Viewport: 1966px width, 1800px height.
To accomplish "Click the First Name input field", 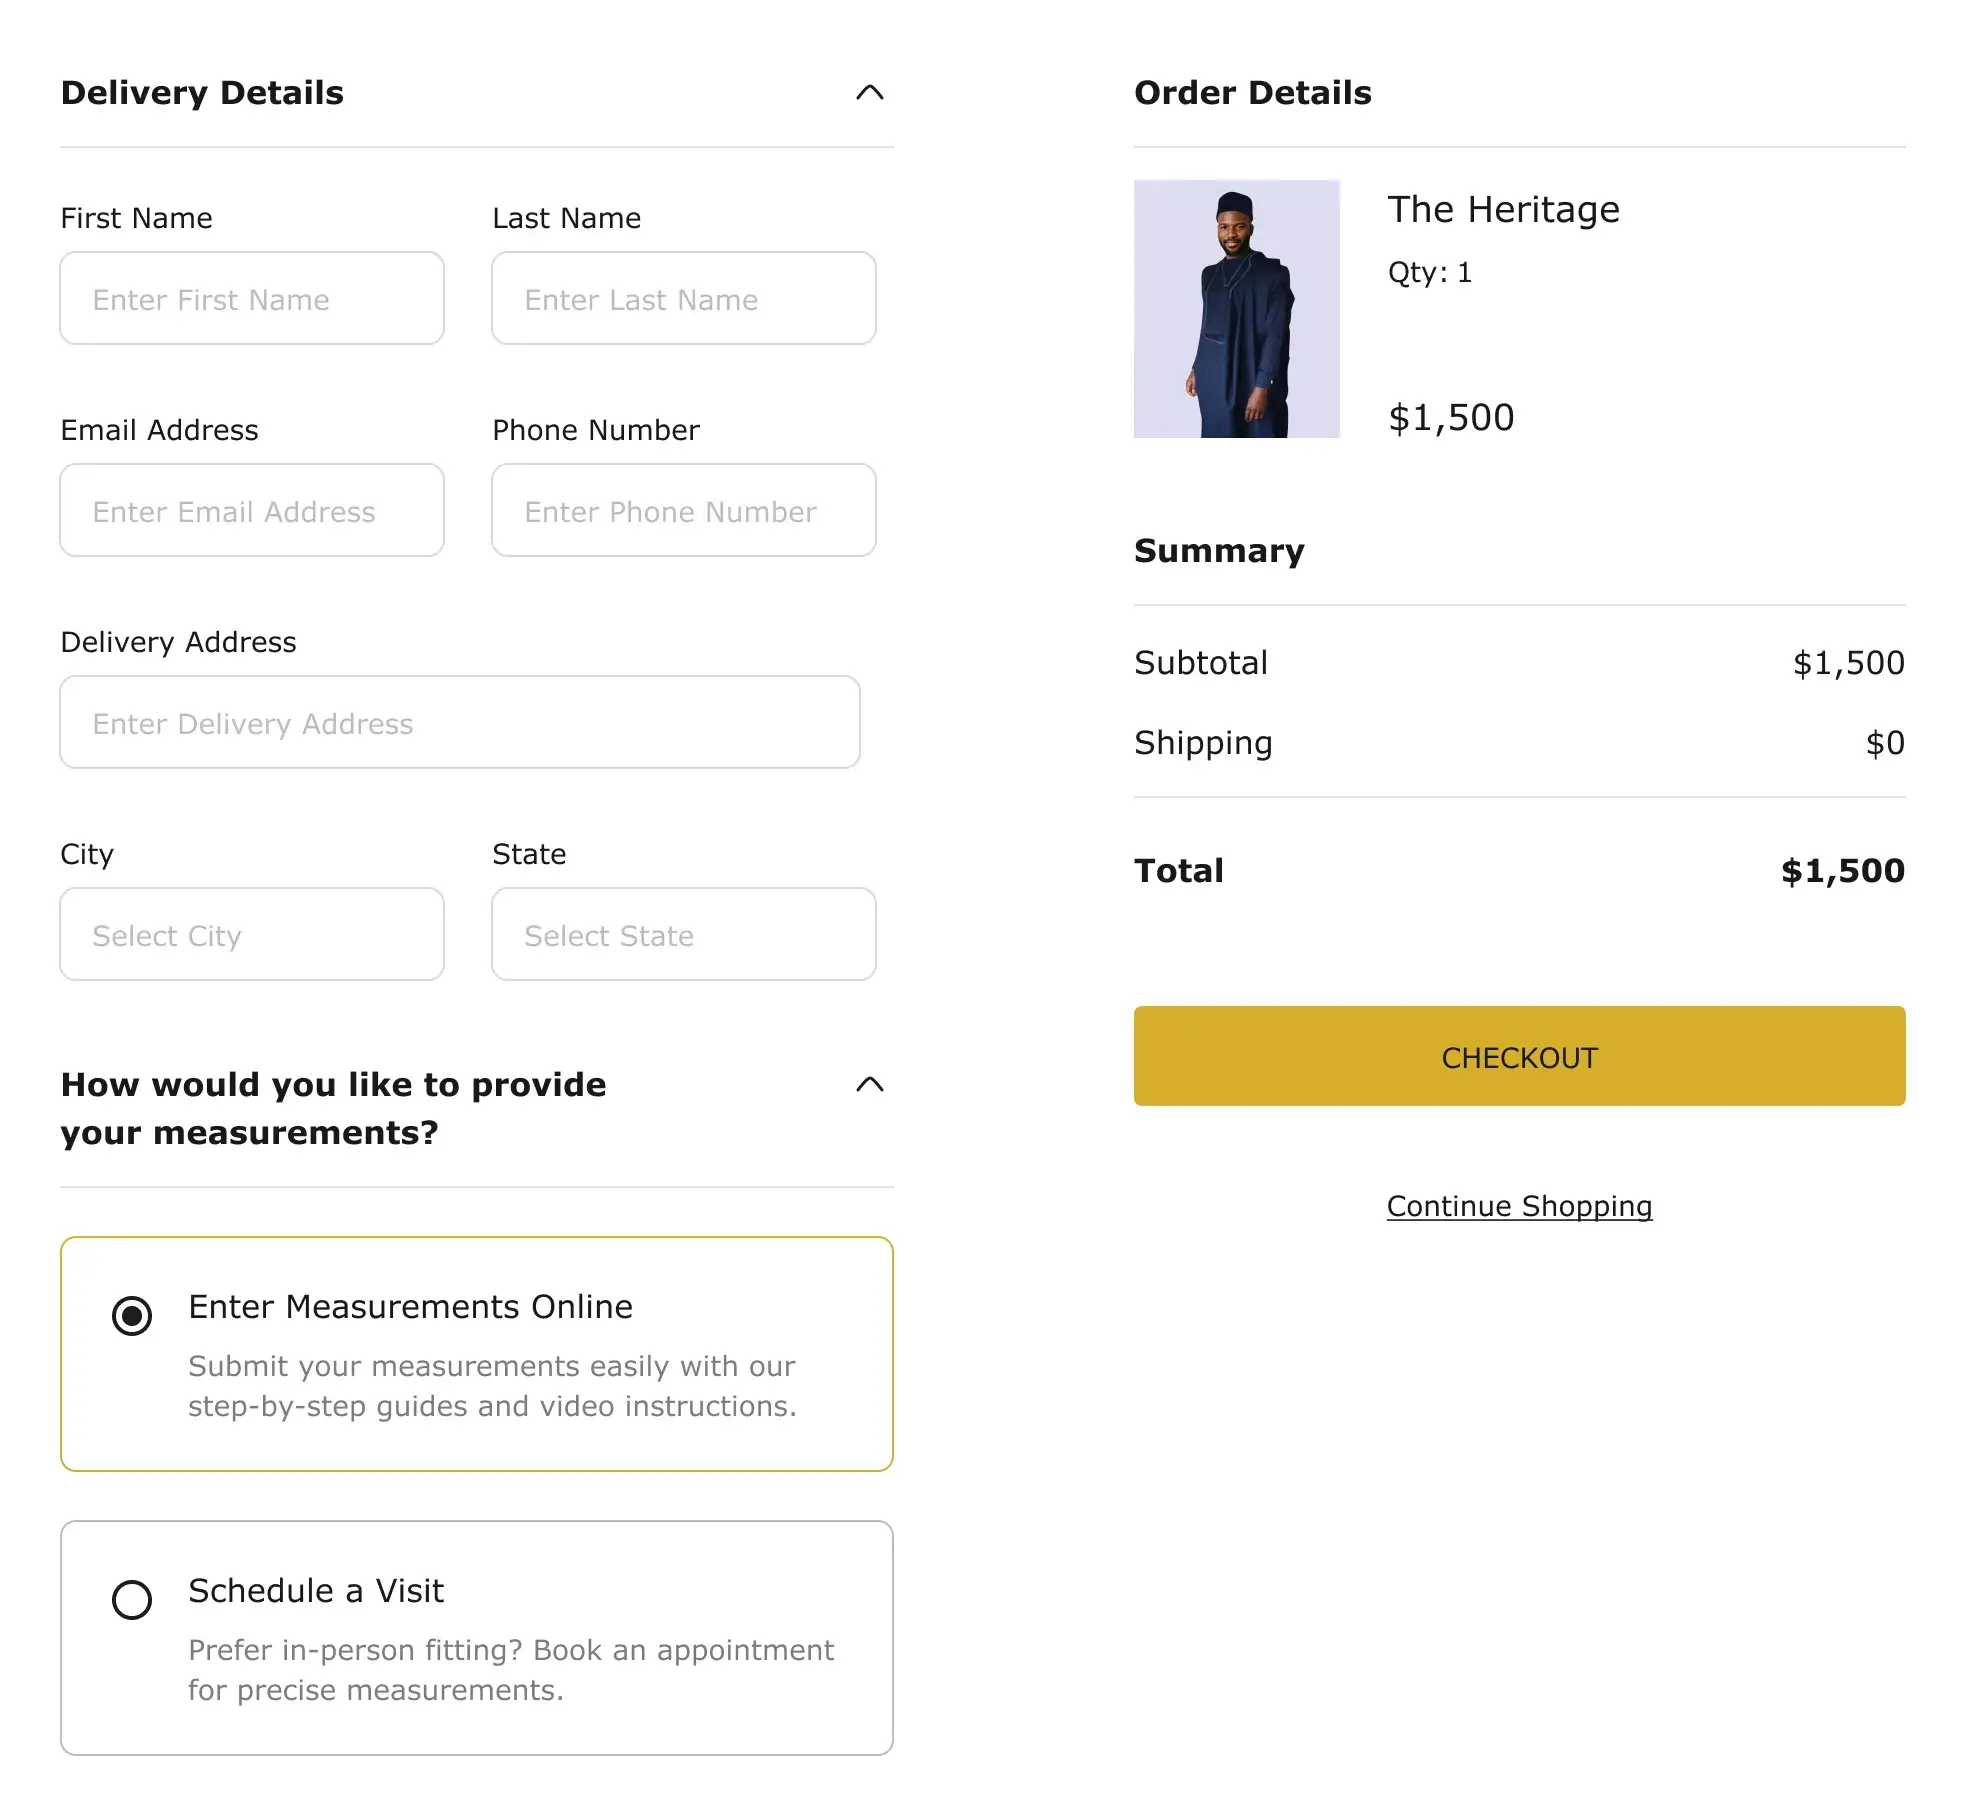I will [252, 298].
